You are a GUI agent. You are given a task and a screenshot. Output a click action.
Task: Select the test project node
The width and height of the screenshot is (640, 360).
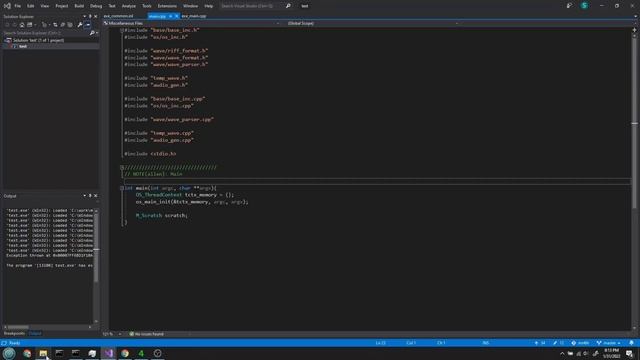[23, 46]
